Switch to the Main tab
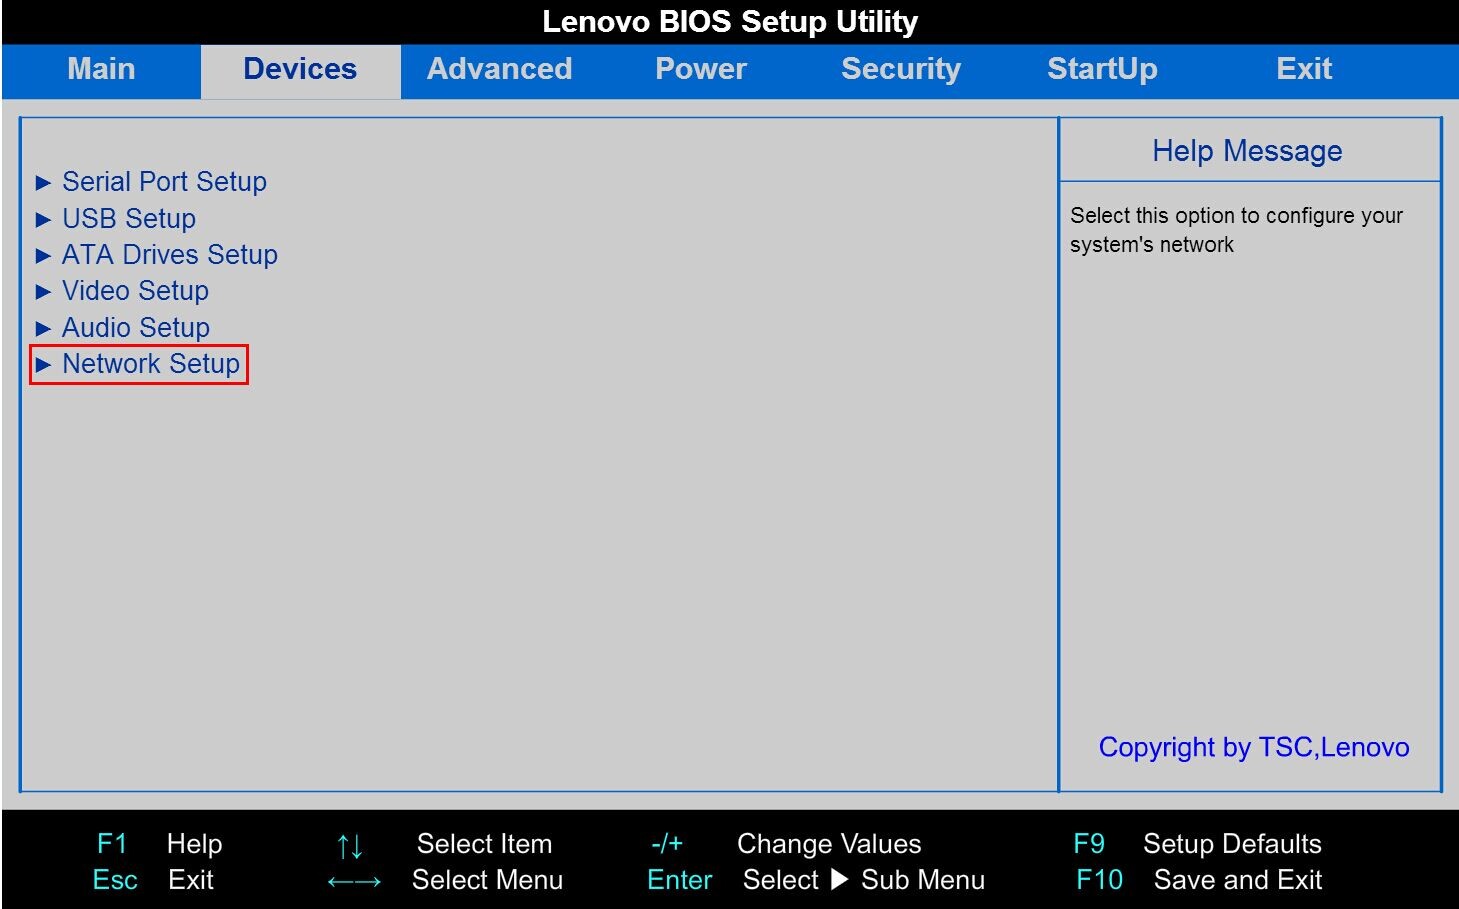 pyautogui.click(x=101, y=70)
